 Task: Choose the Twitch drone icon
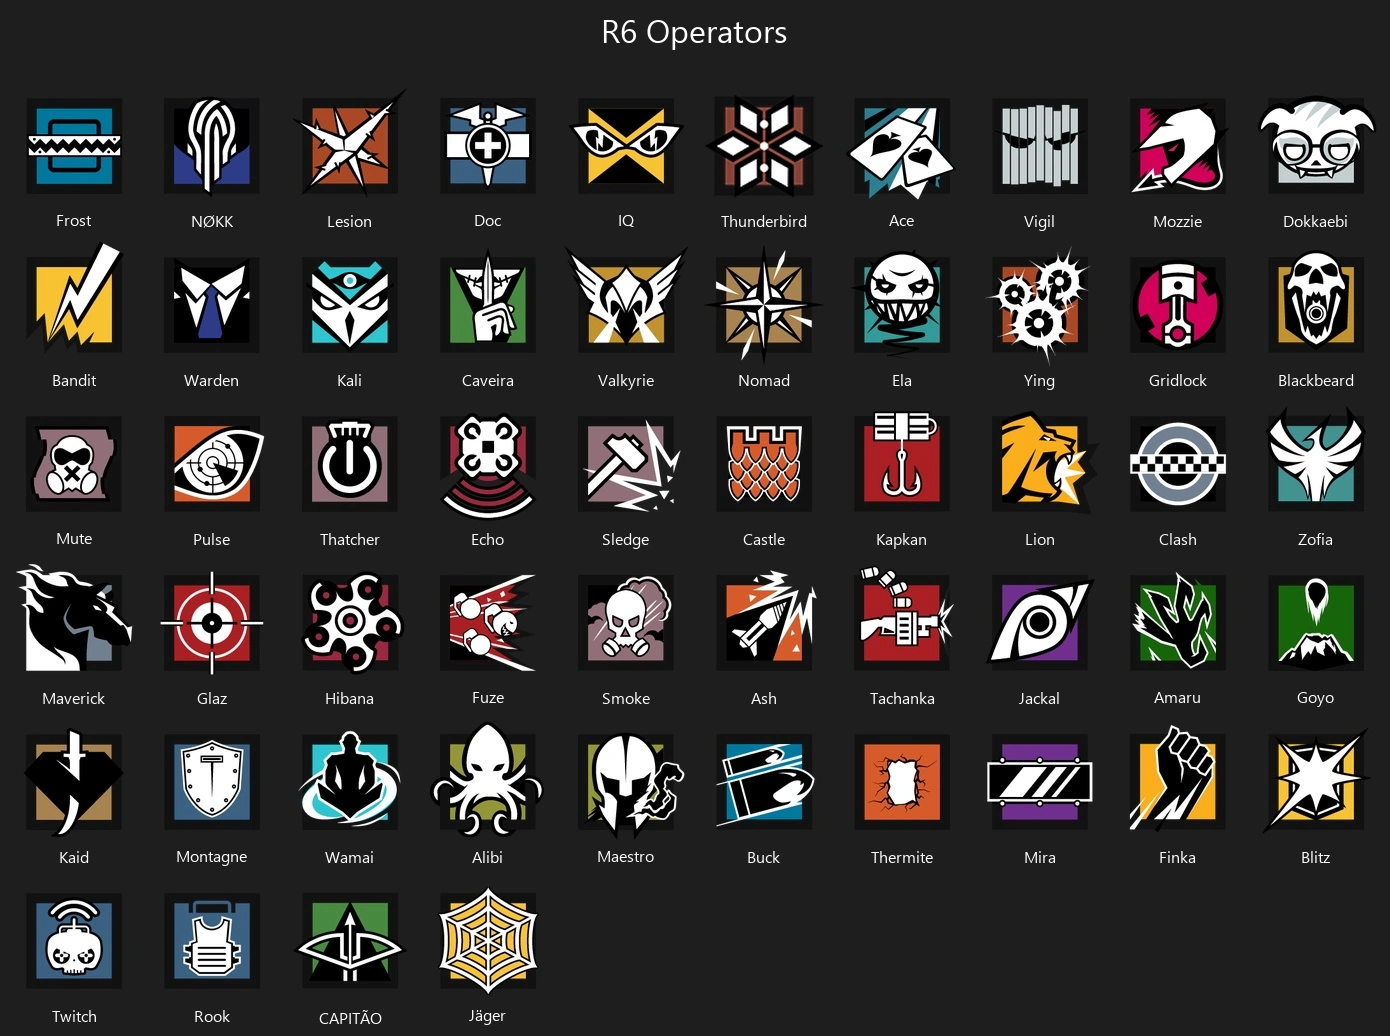point(74,940)
